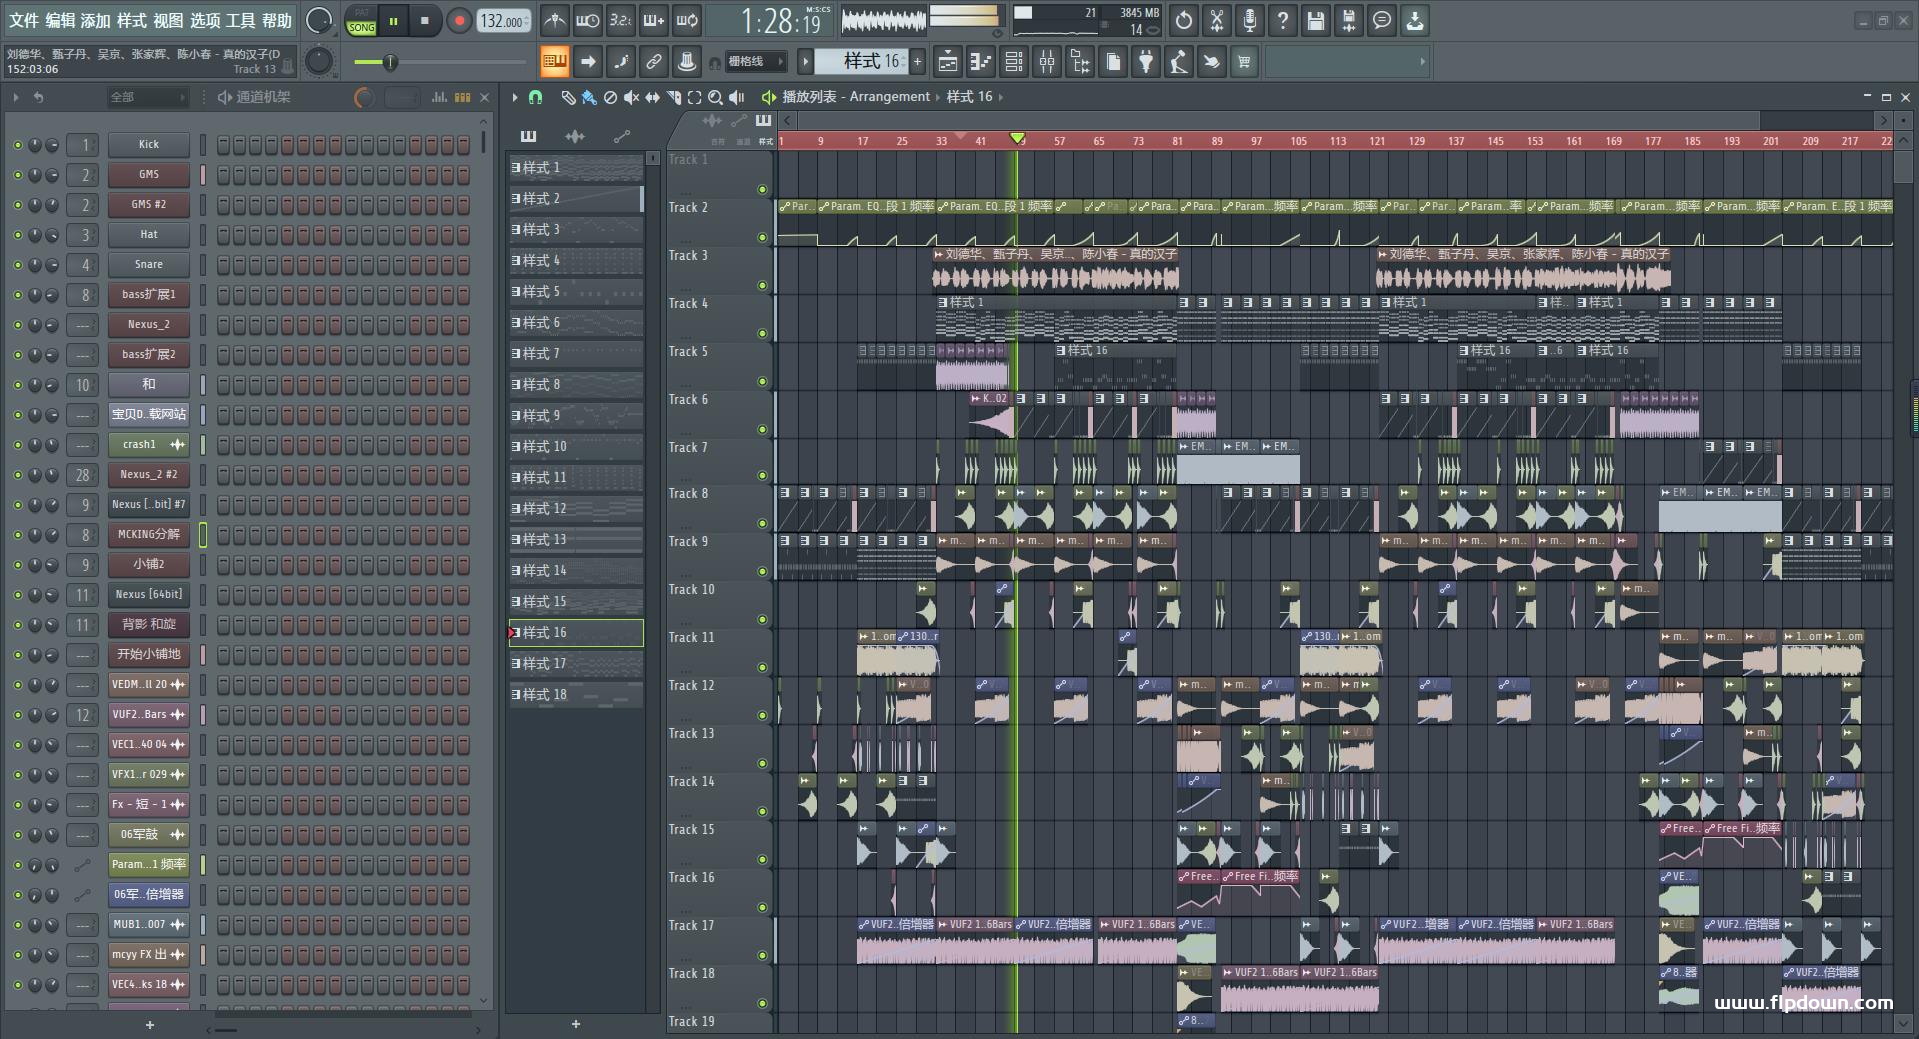Click the render/export audio floppy-wave icon
The image size is (1919, 1039).
tap(1349, 20)
